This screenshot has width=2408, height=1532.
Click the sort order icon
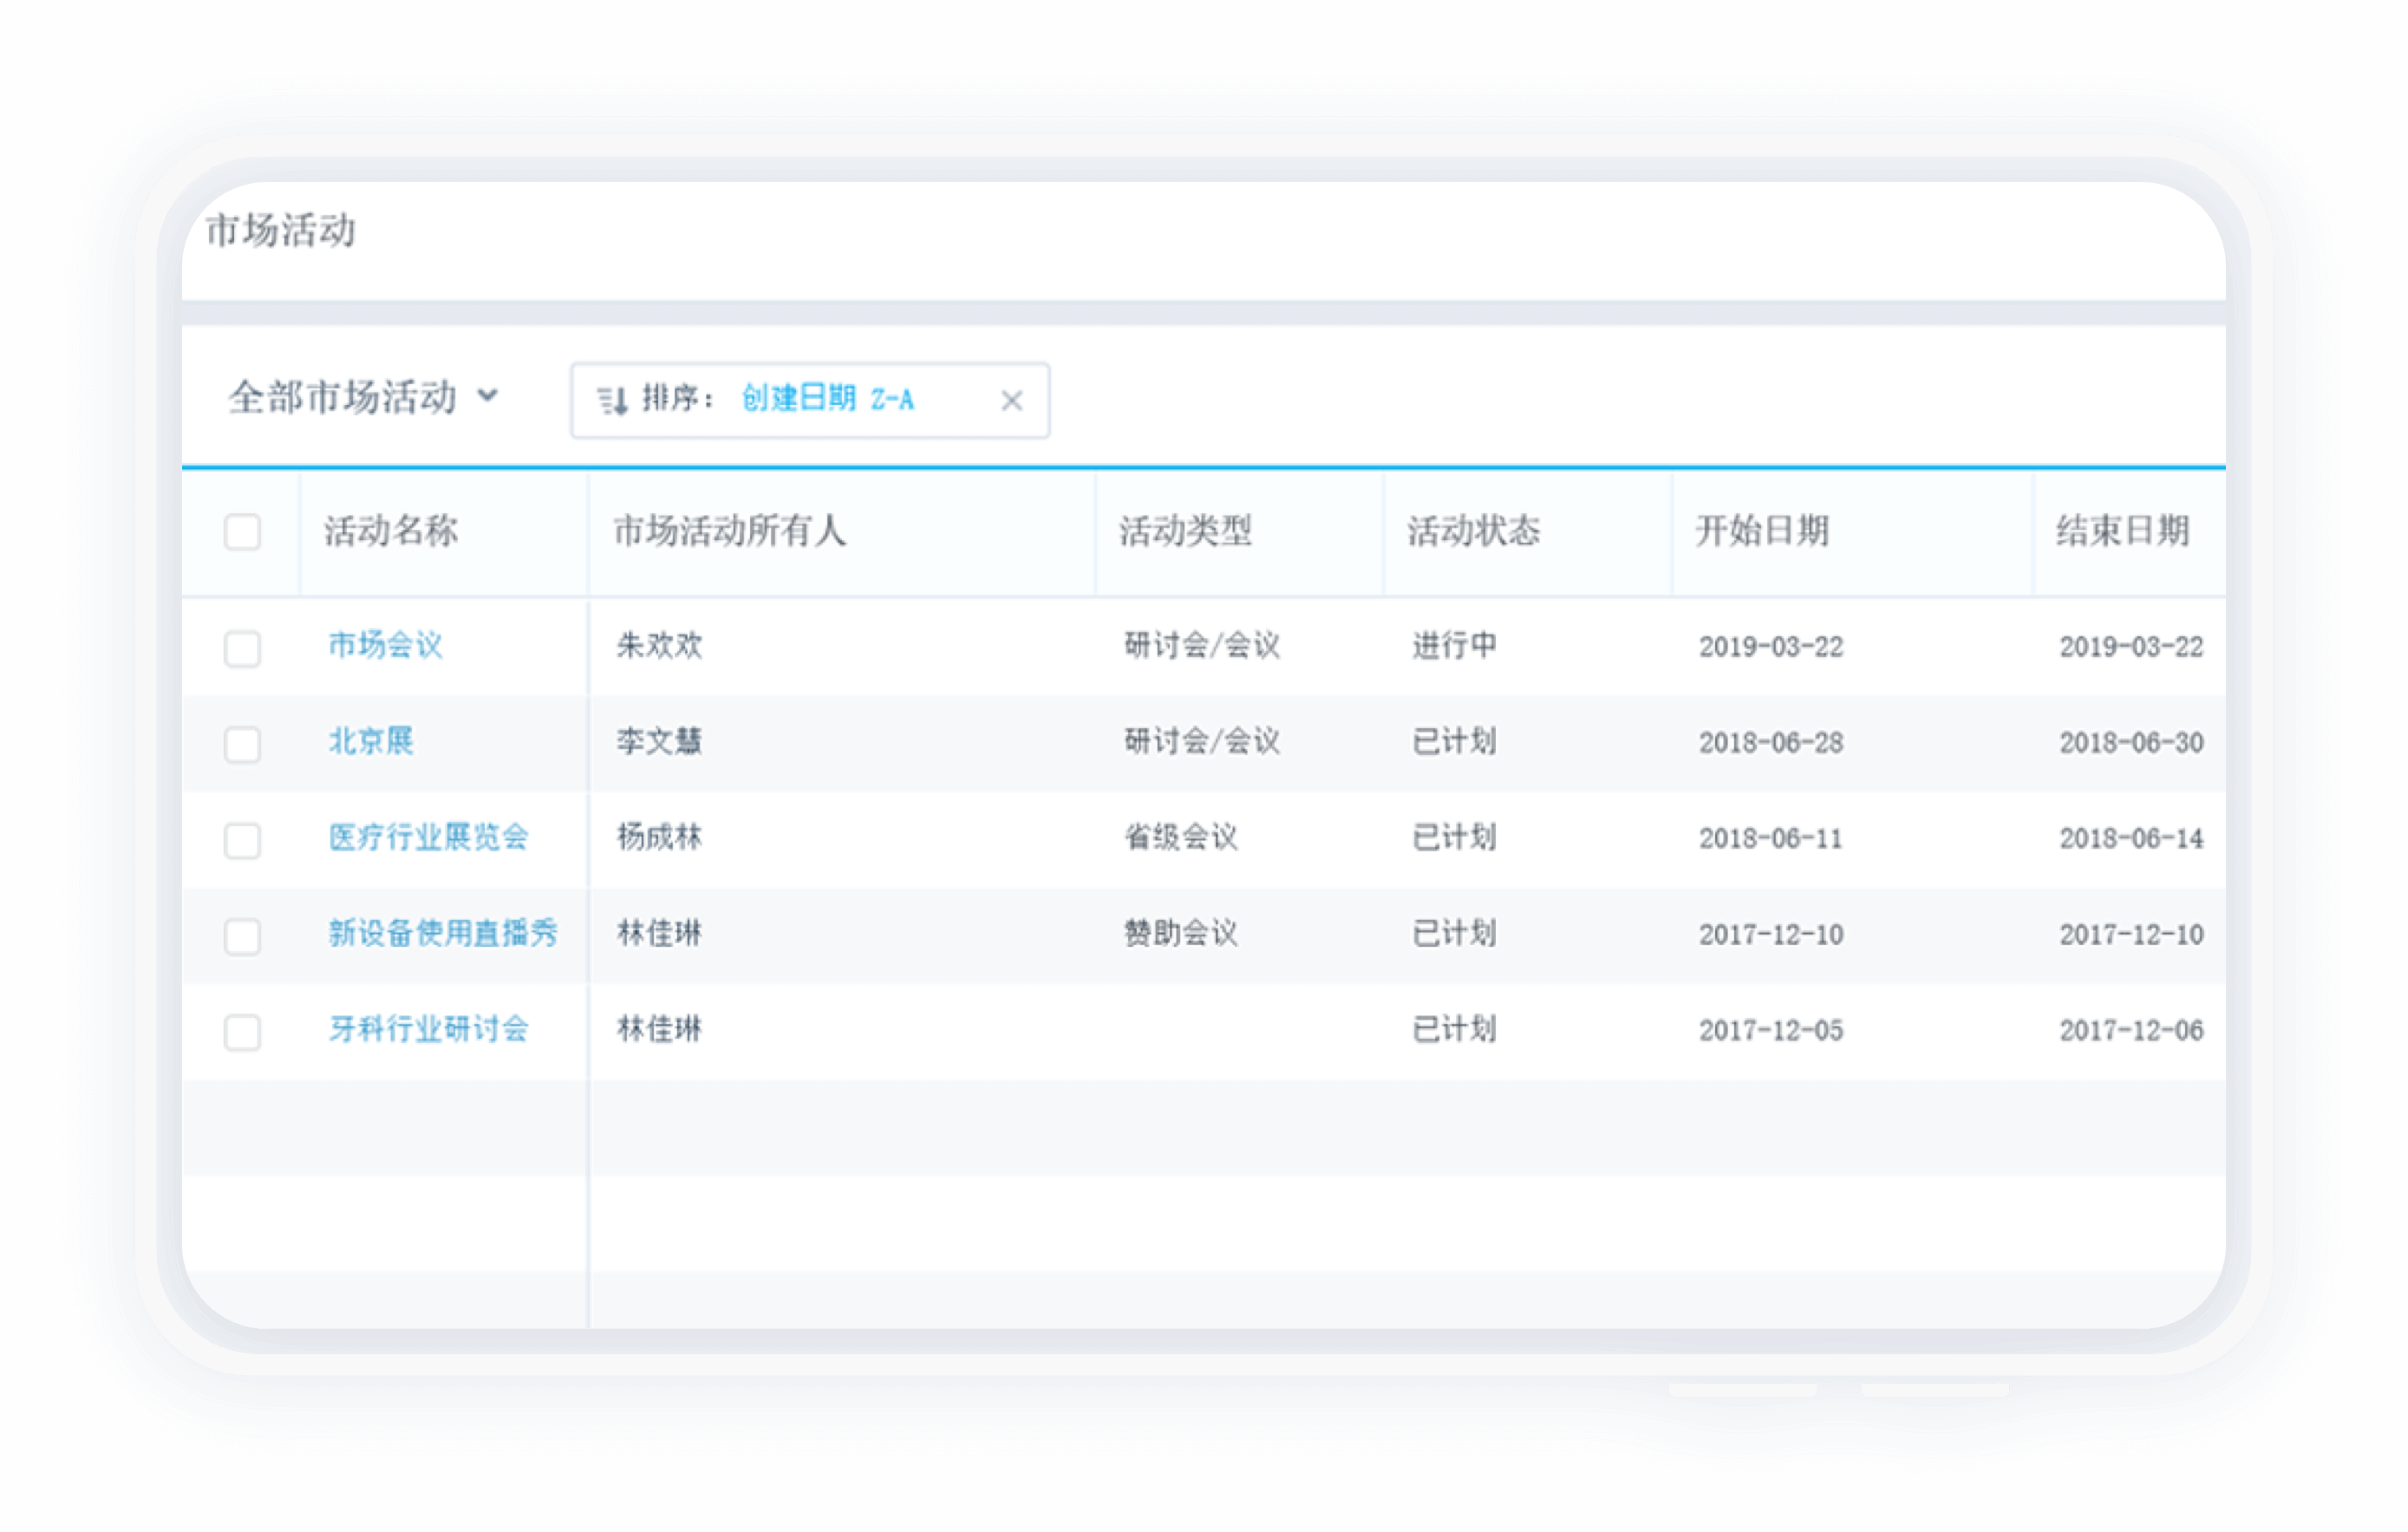[x=612, y=400]
